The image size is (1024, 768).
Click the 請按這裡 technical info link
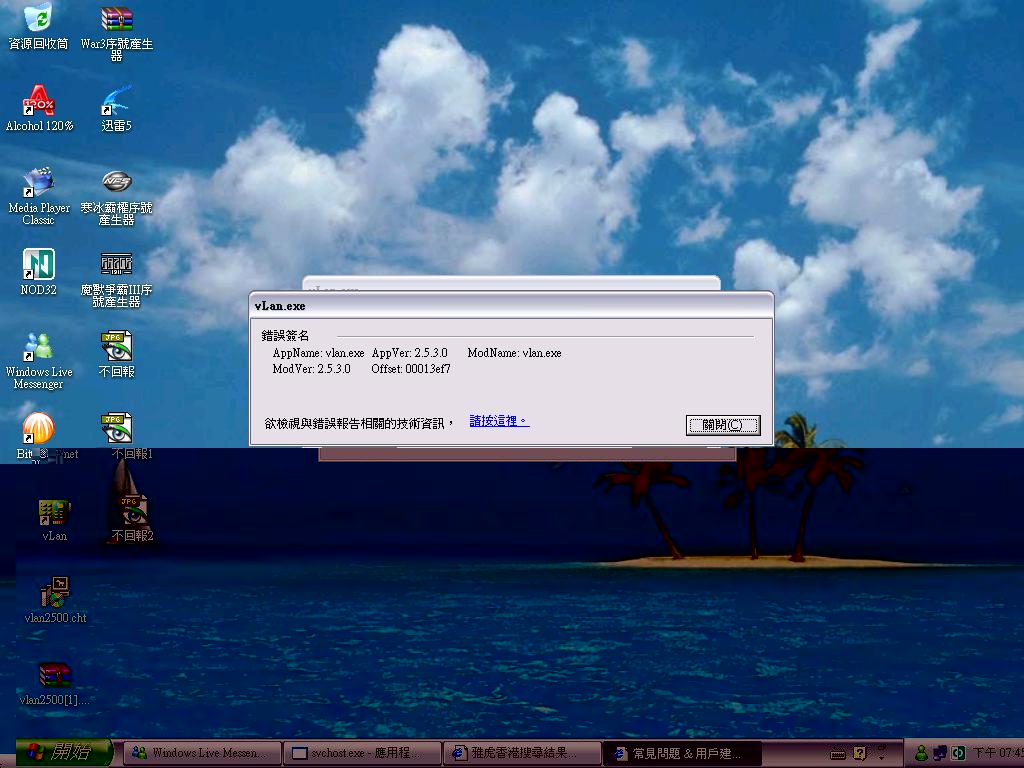pos(499,421)
